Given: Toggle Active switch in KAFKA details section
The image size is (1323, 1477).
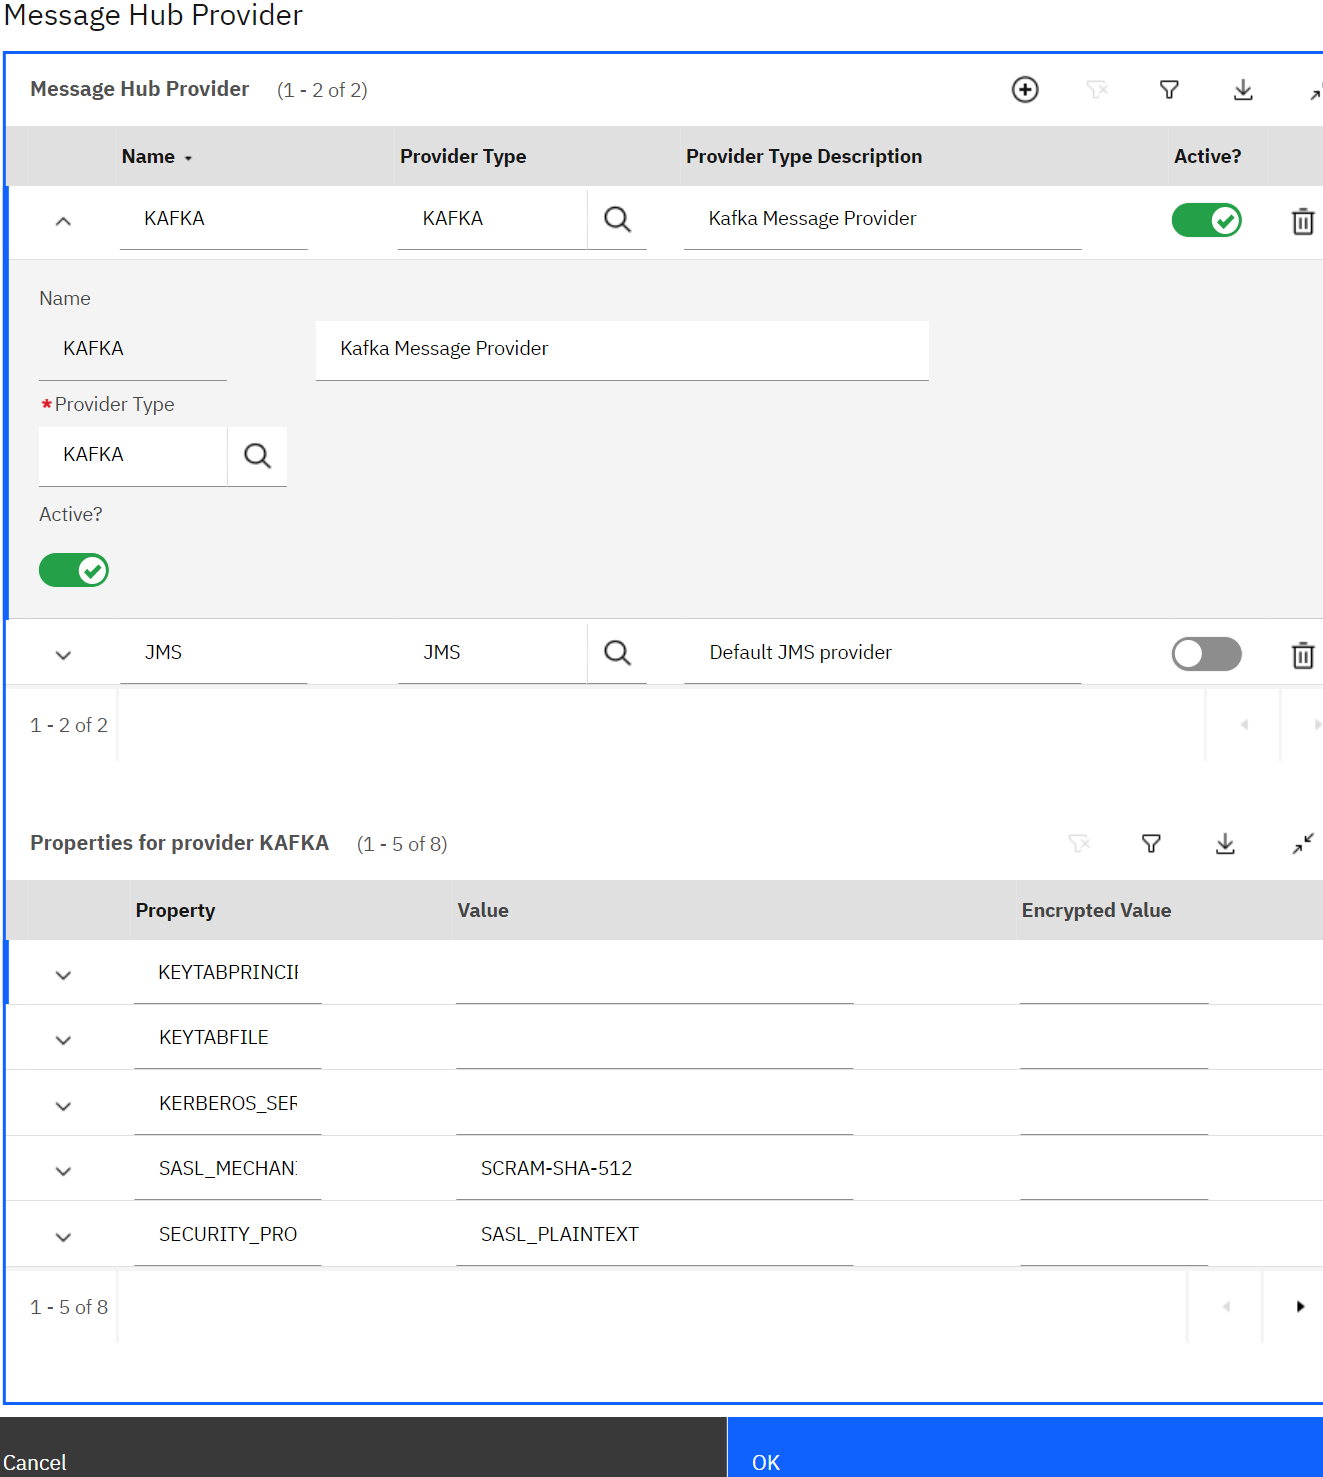Looking at the screenshot, I should [x=74, y=570].
